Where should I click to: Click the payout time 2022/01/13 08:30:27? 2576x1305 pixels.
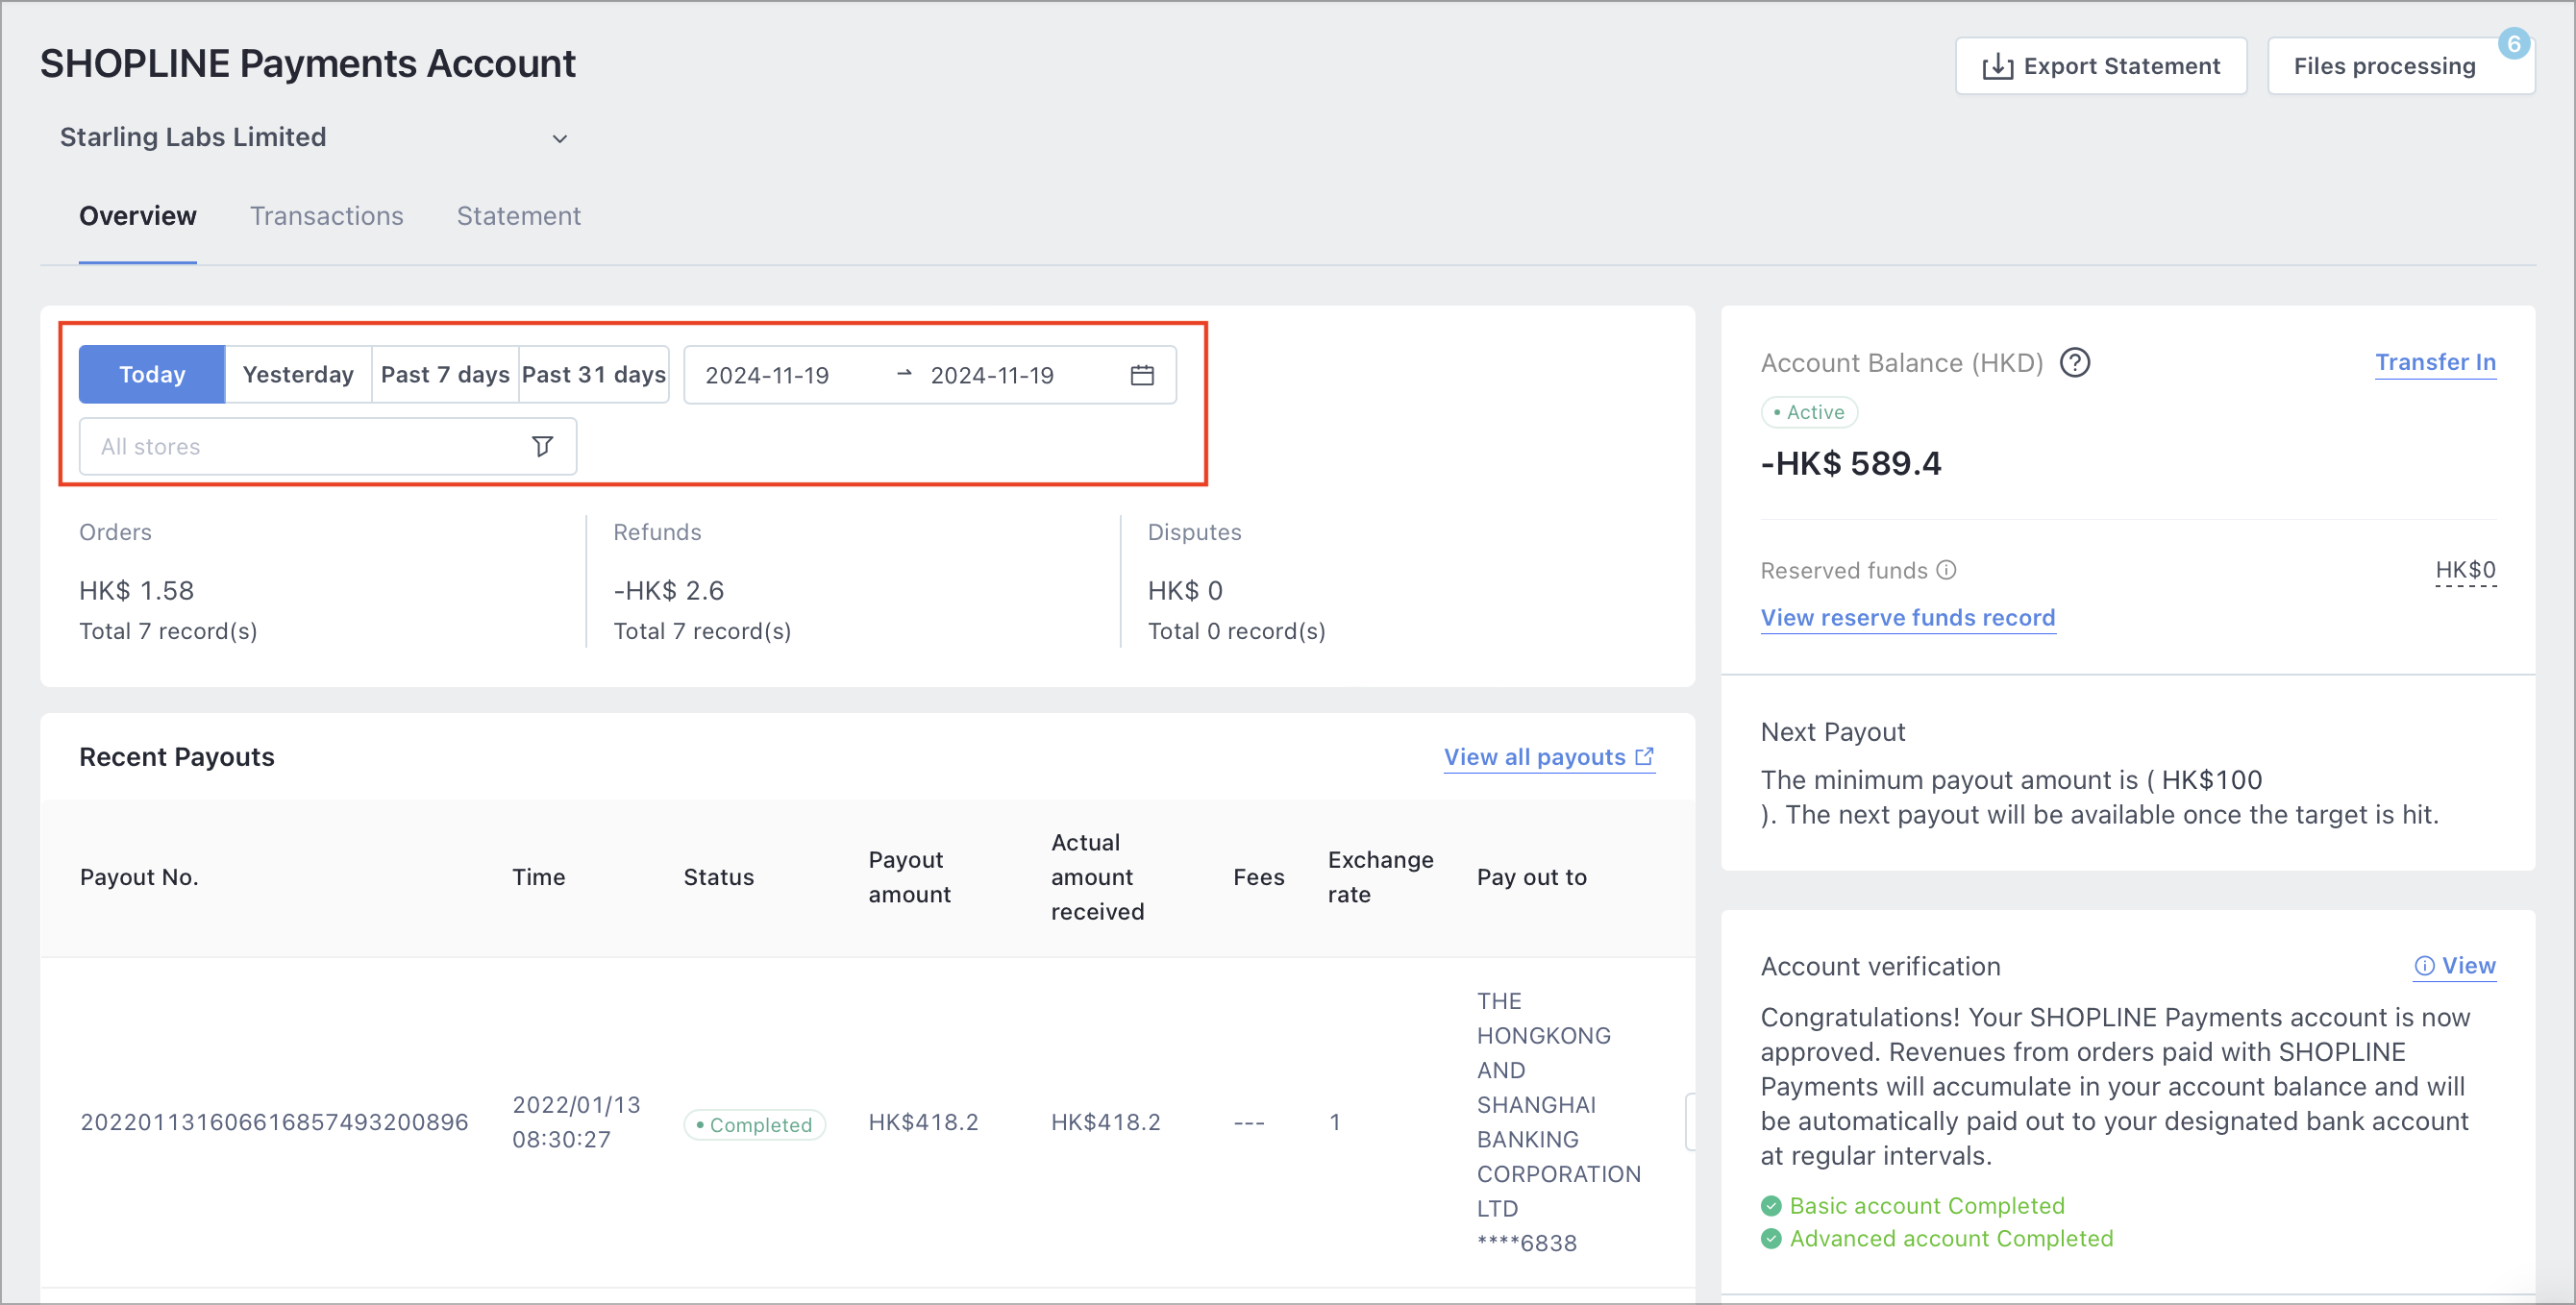pyautogui.click(x=576, y=1122)
